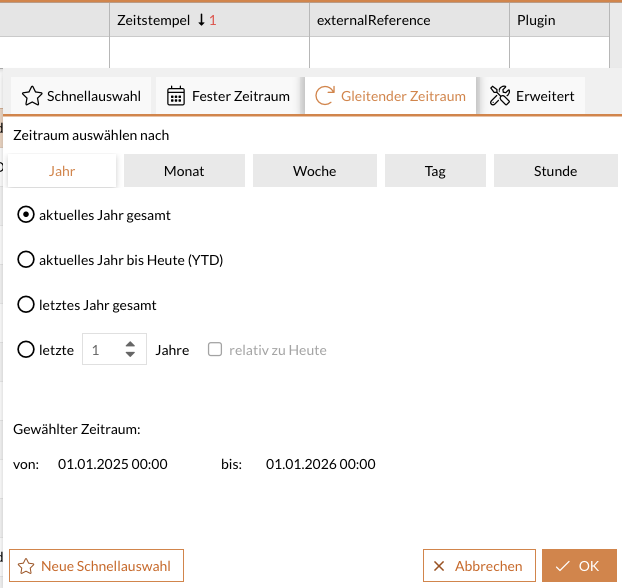Screen dimensions: 622x588
Task: Click the Neue Schnellauswahl button
Action: tap(96, 565)
